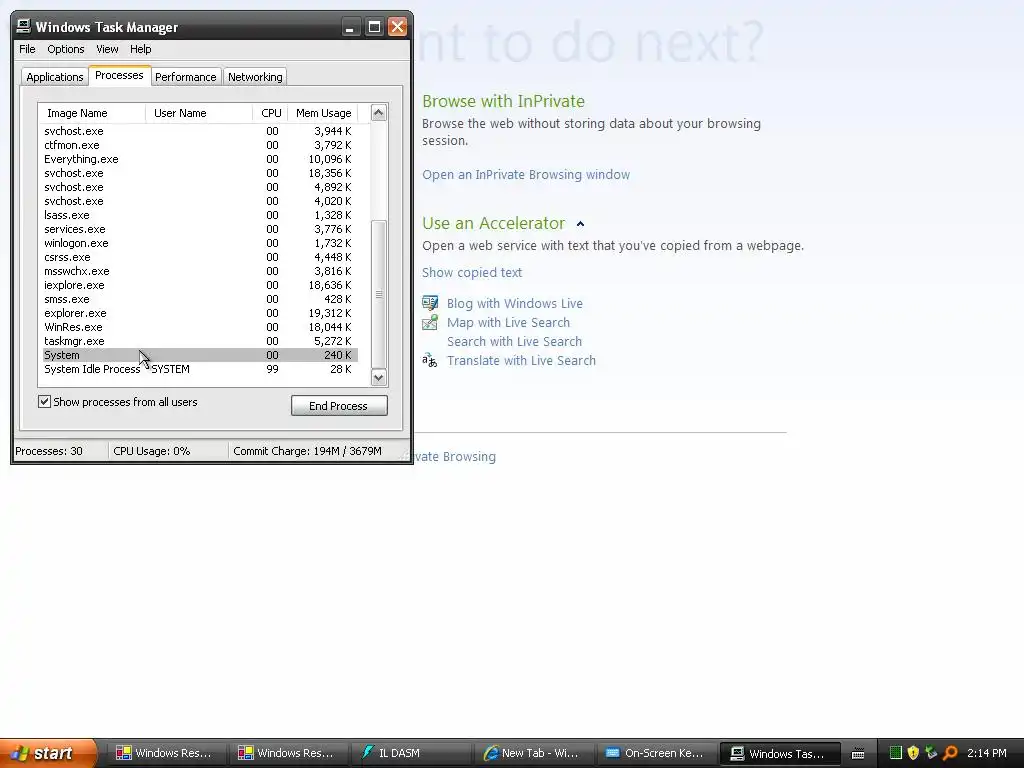Click Map with Live Search link
Image resolution: width=1024 pixels, height=768 pixels.
pyautogui.click(x=508, y=322)
